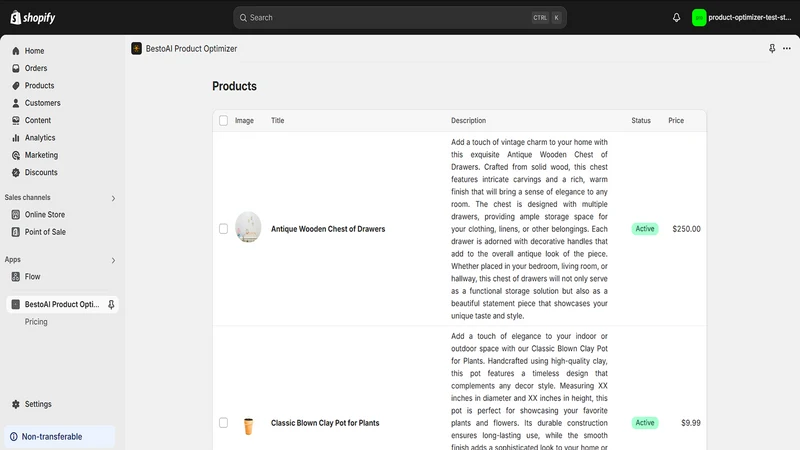
Task: Open the three-dot more actions menu
Action: [x=787, y=48]
